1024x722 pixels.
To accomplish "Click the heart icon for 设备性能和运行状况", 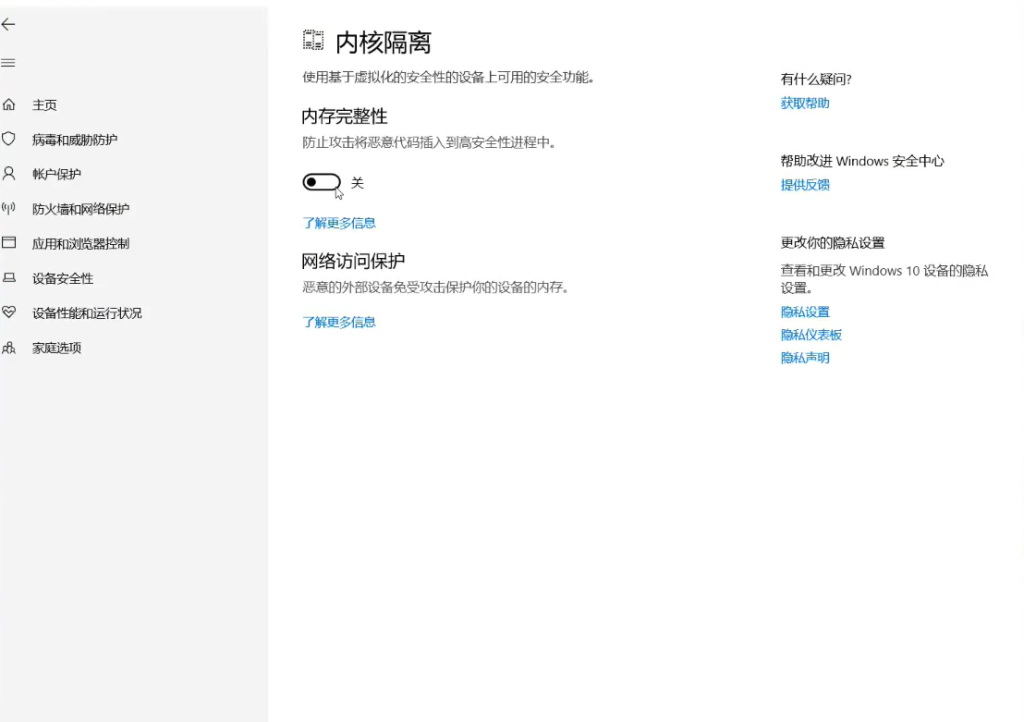I will (x=9, y=312).
